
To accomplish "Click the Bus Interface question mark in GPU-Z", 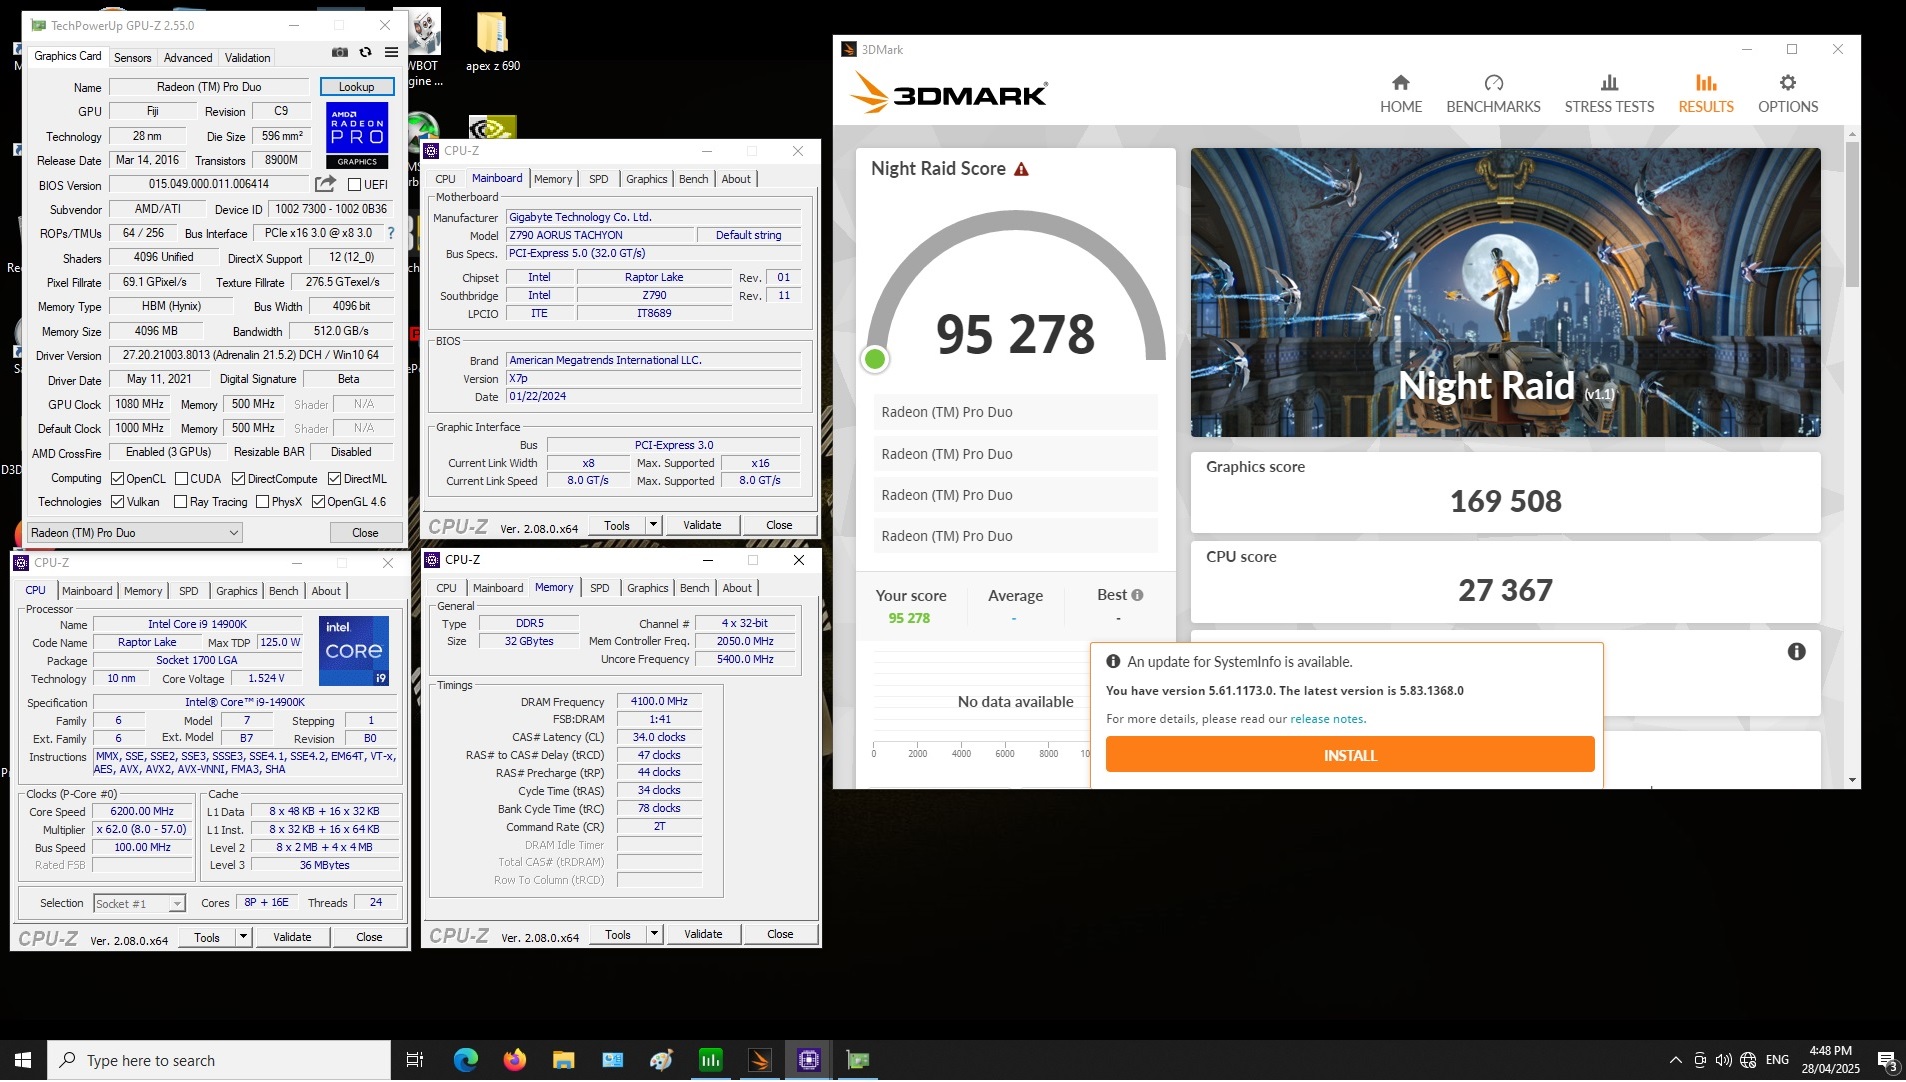I will coord(390,234).
